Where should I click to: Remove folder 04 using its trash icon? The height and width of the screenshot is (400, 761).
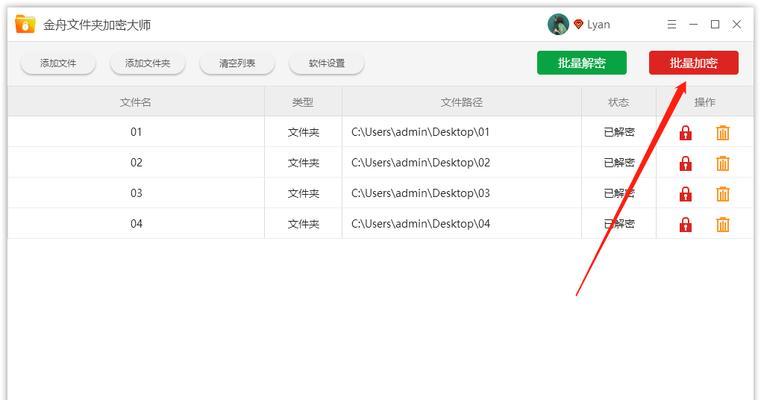(723, 224)
